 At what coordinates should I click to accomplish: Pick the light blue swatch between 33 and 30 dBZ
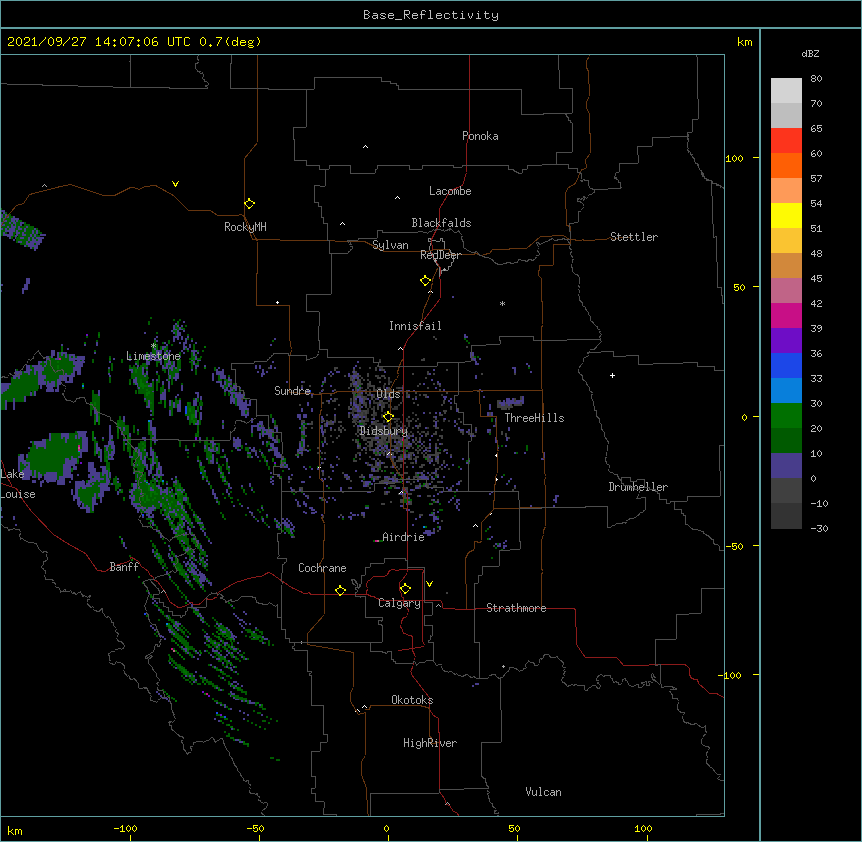pyautogui.click(x=786, y=390)
